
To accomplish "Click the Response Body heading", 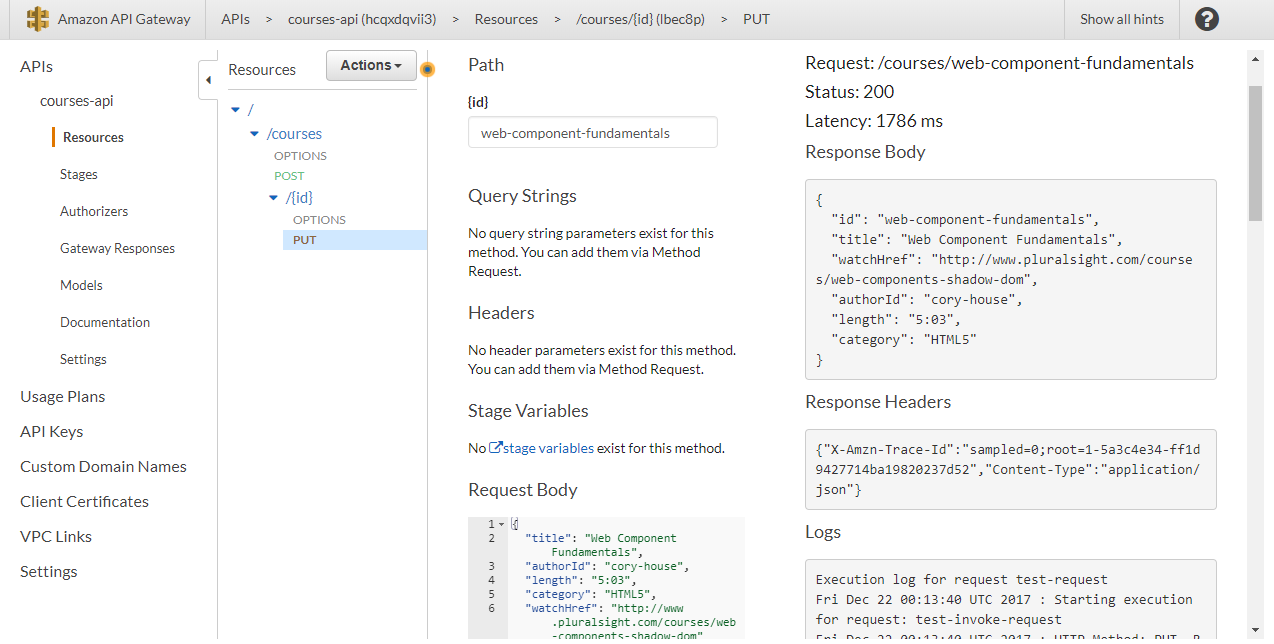I will click(x=865, y=152).
